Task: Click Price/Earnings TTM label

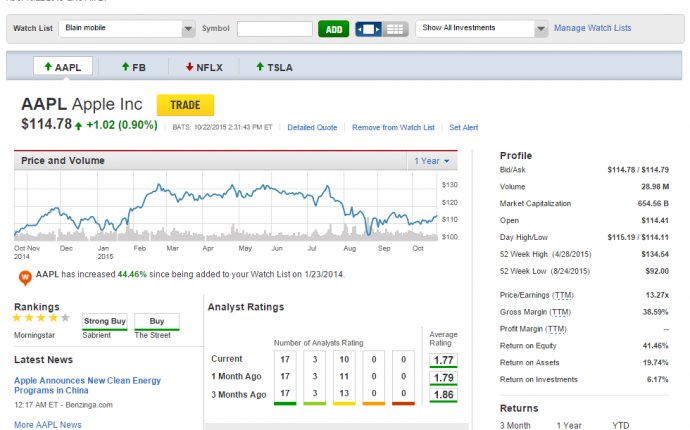Action: coord(536,295)
